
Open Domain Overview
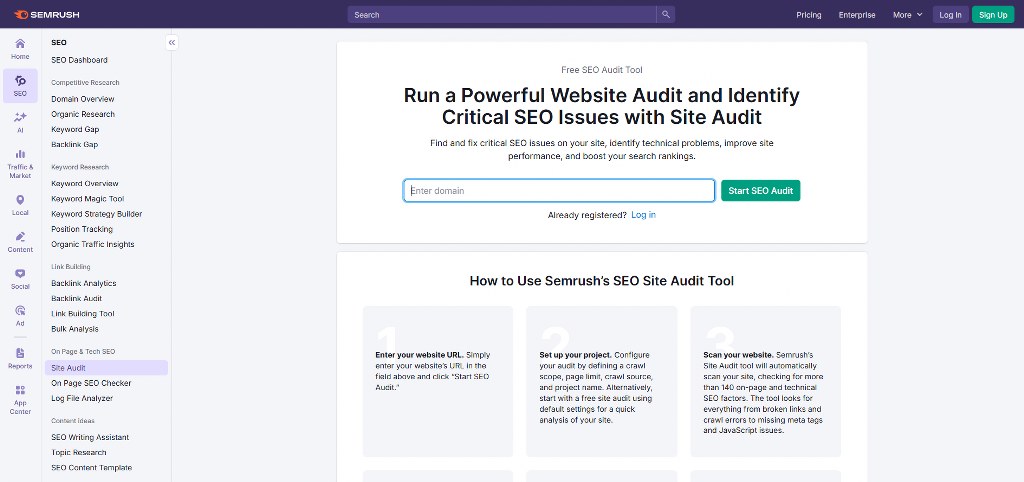(x=82, y=99)
